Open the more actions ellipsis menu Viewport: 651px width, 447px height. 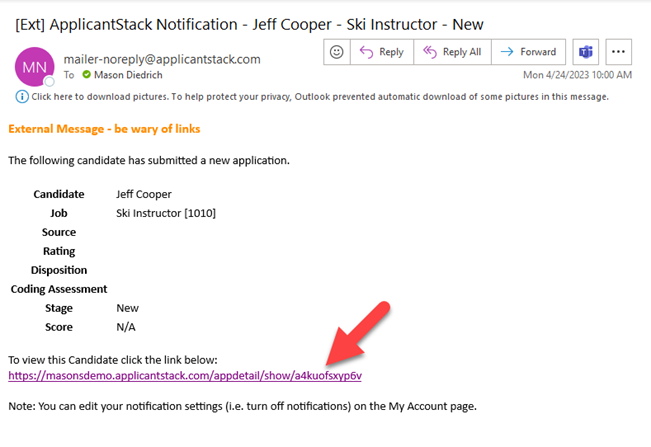point(620,52)
